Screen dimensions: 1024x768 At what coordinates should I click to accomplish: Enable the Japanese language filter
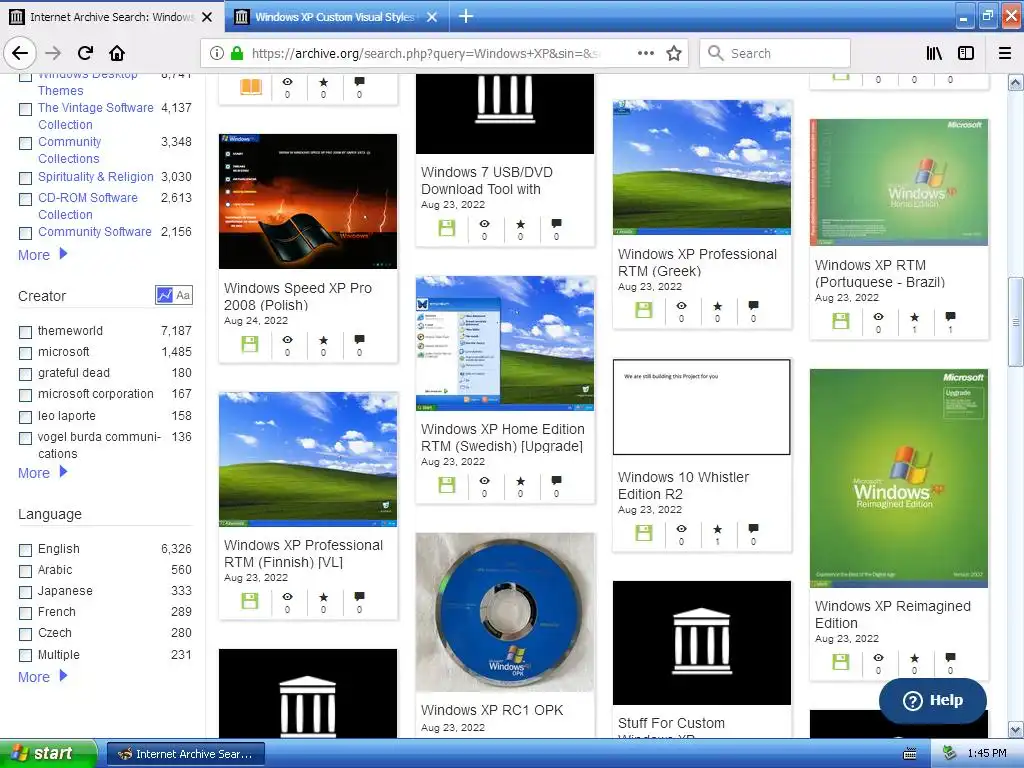pyautogui.click(x=25, y=592)
